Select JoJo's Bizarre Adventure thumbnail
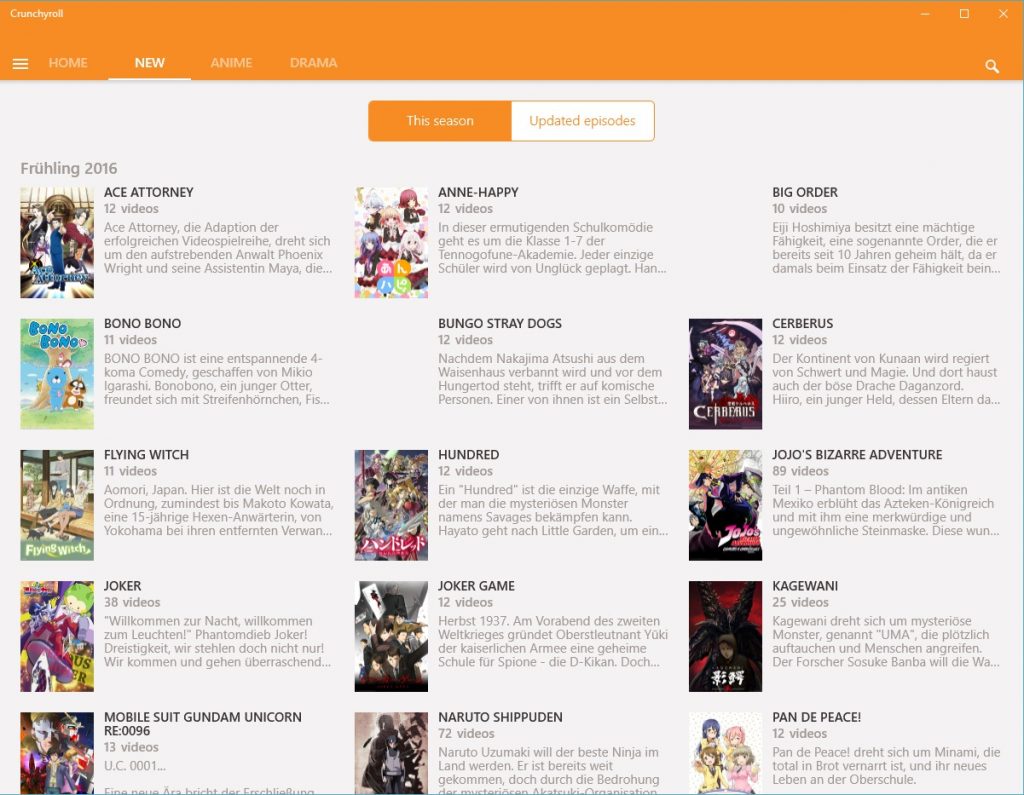 pos(725,504)
